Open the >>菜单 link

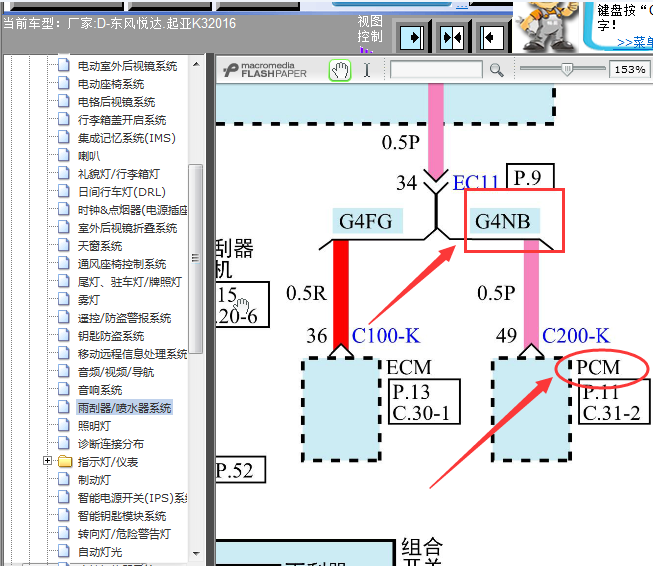click(x=635, y=42)
